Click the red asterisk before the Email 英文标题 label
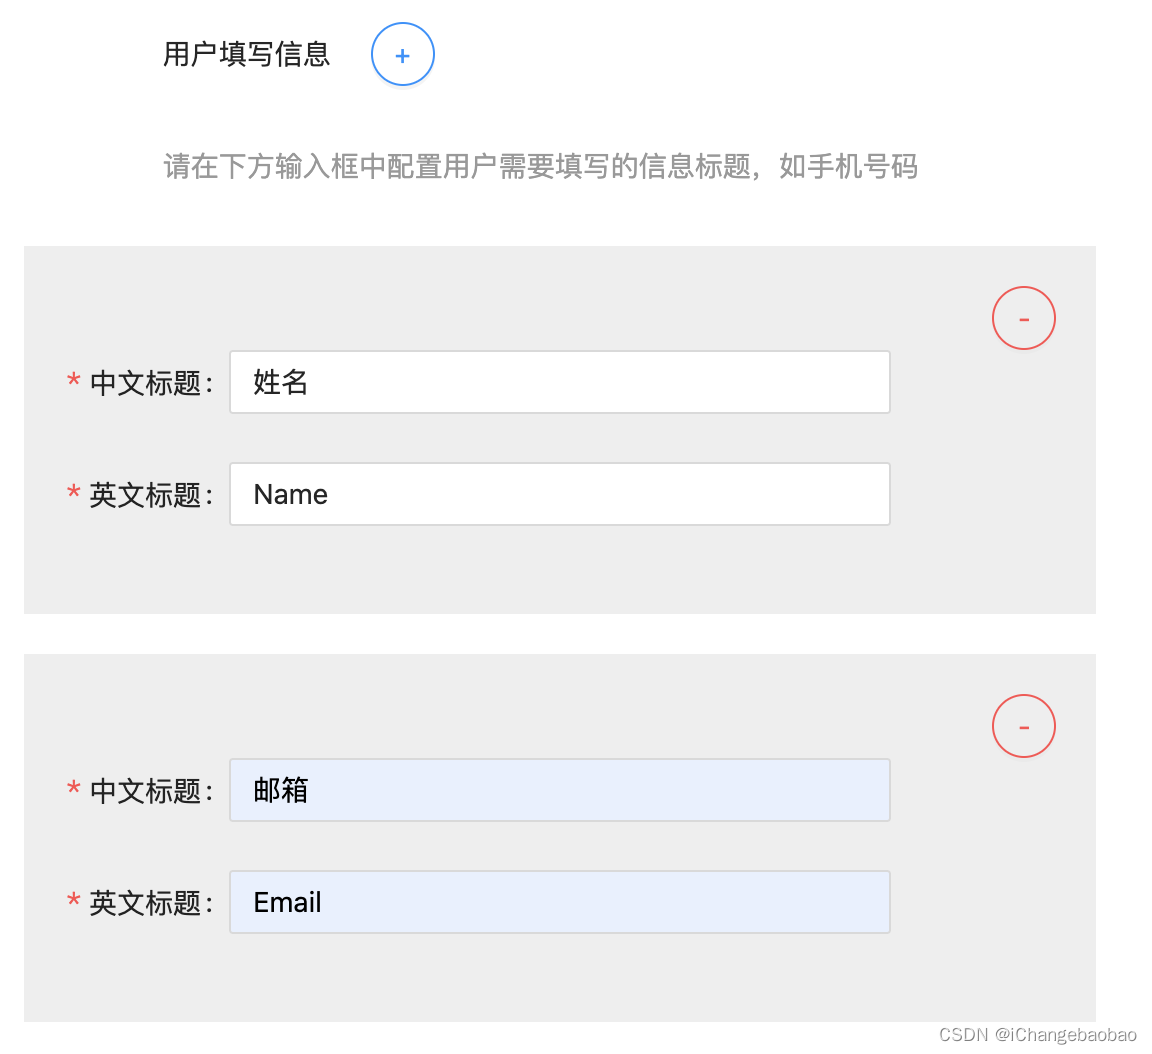 pos(73,902)
